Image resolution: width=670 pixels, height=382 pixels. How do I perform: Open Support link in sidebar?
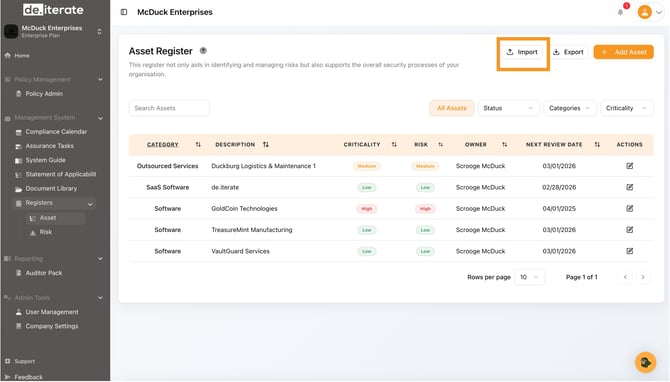pyautogui.click(x=20, y=361)
